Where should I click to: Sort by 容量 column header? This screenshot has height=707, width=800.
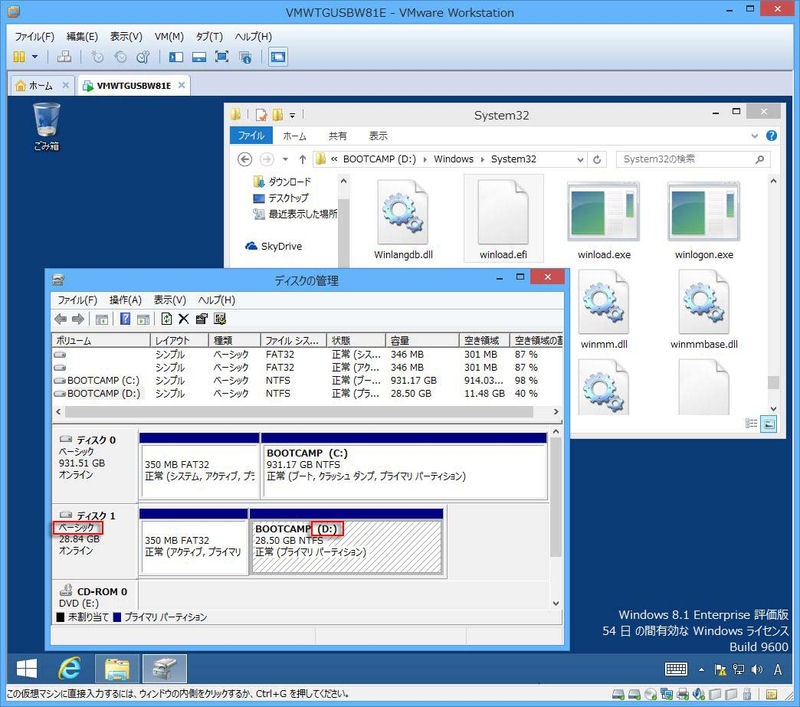tap(421, 340)
